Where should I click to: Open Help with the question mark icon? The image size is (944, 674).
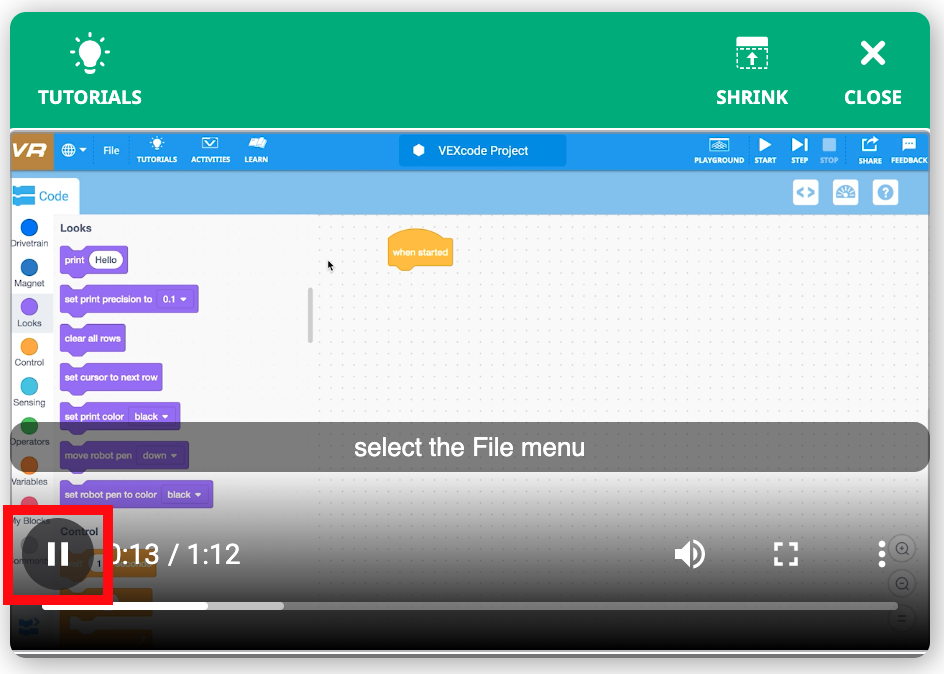point(885,192)
